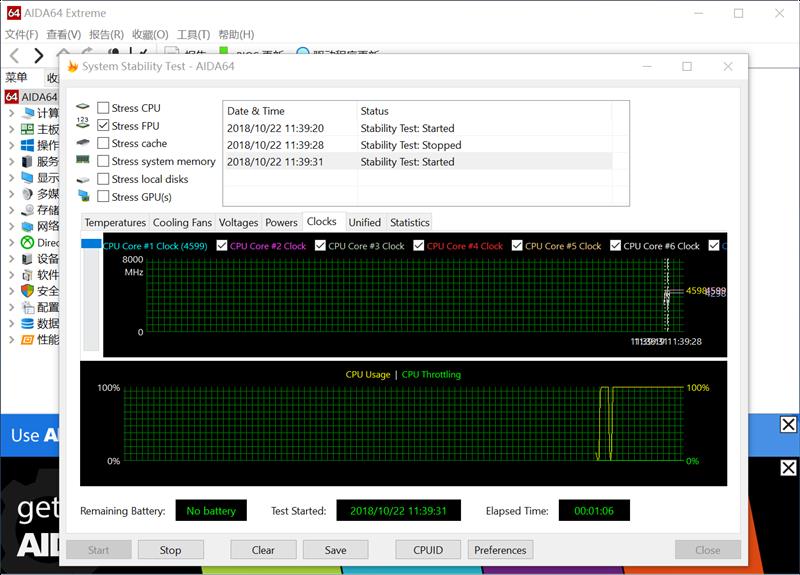The width and height of the screenshot is (800, 575).
Task: Select the 11:39:31 Stability Test Started log row
Action: tap(417, 162)
